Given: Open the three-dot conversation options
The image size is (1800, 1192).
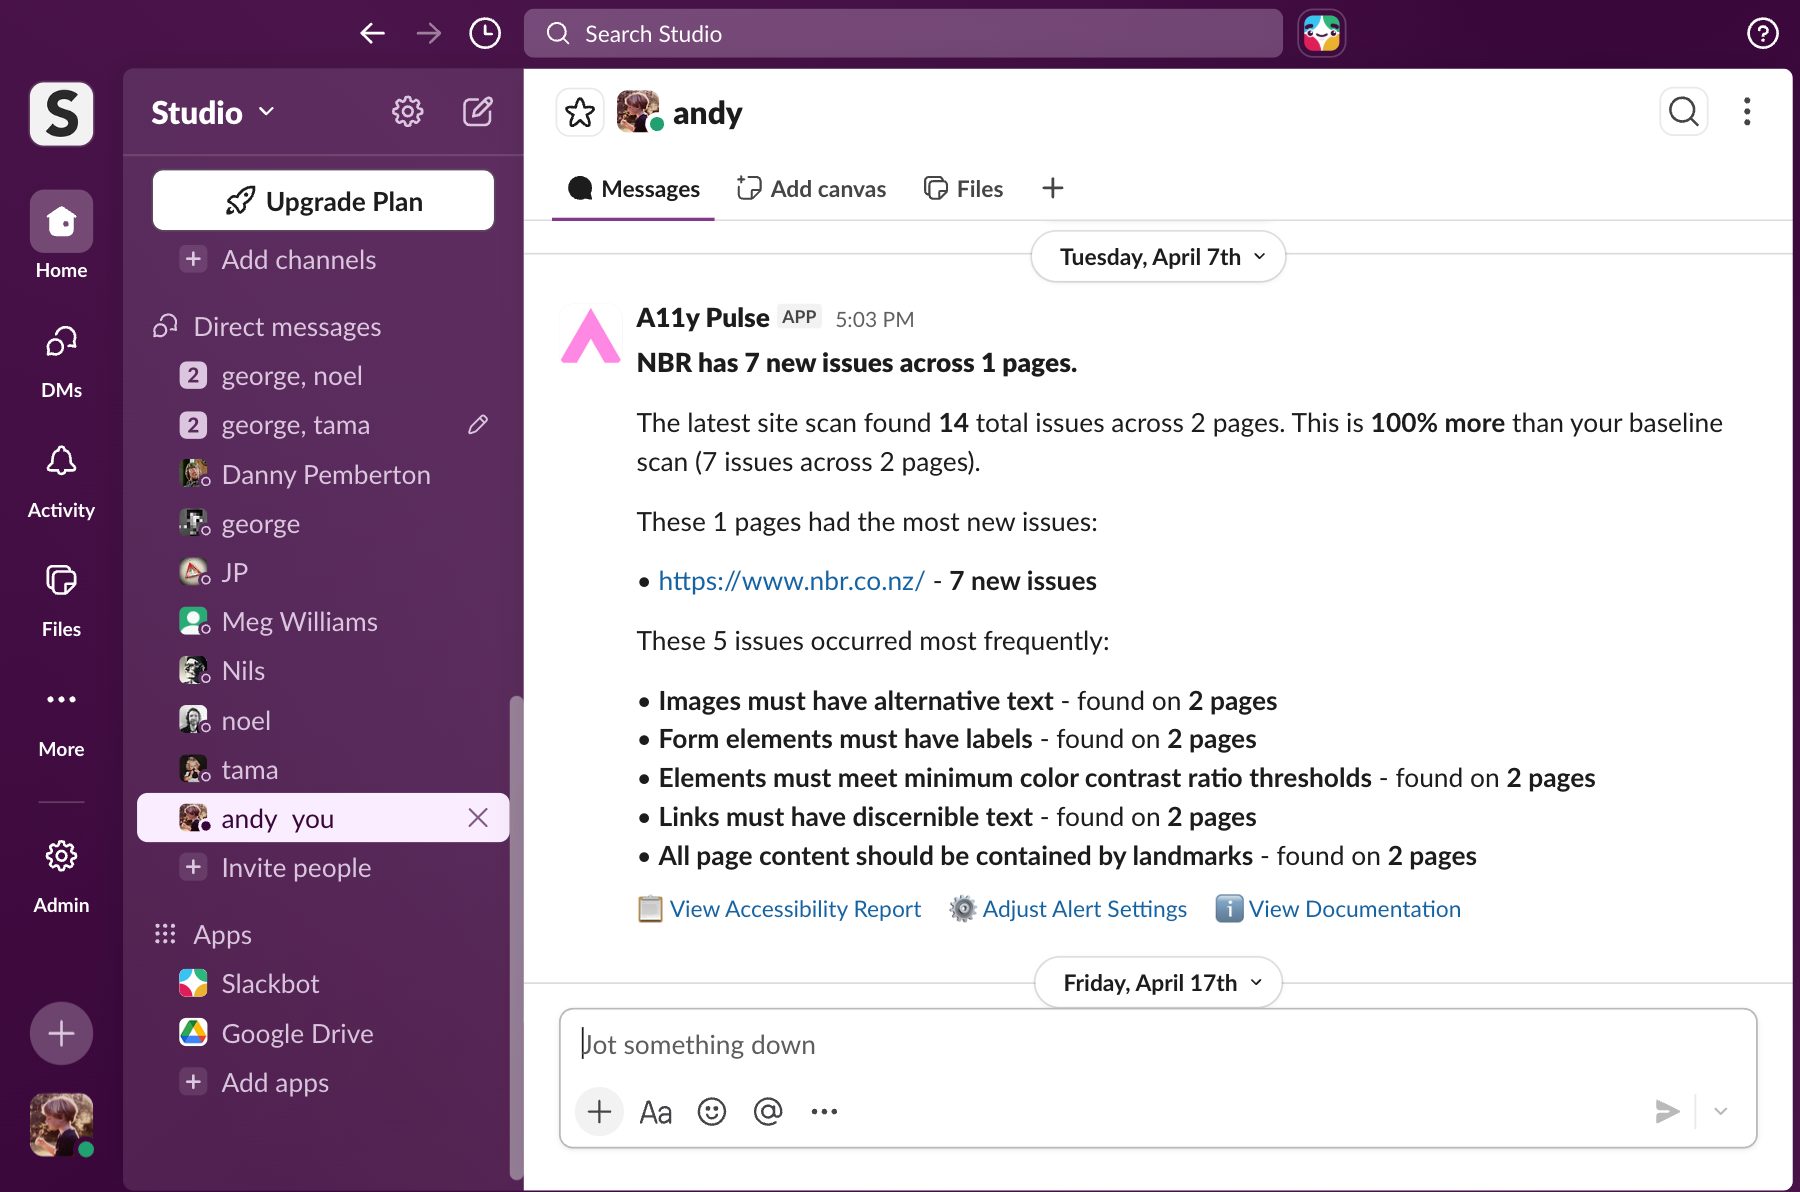Looking at the screenshot, I should pos(1747,111).
